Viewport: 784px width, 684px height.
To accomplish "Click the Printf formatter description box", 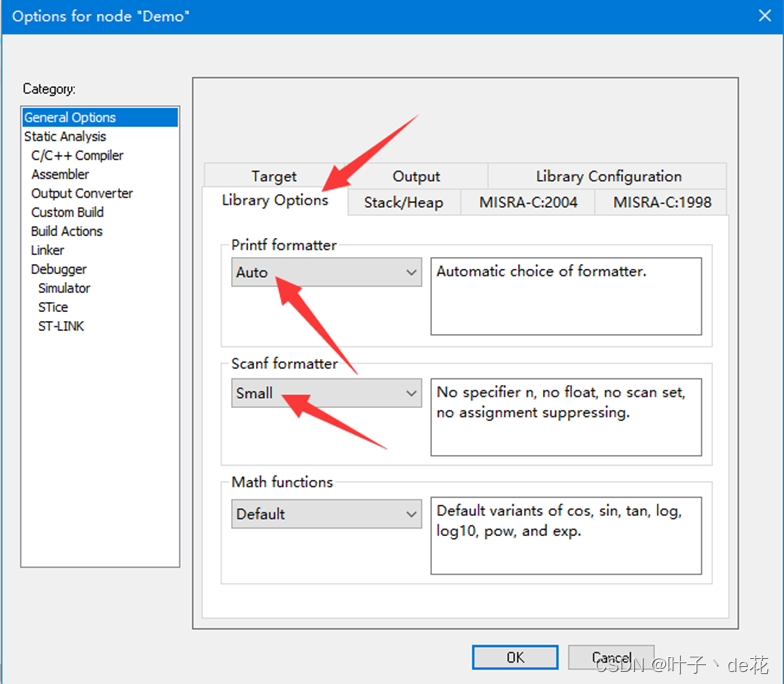I will pos(566,296).
